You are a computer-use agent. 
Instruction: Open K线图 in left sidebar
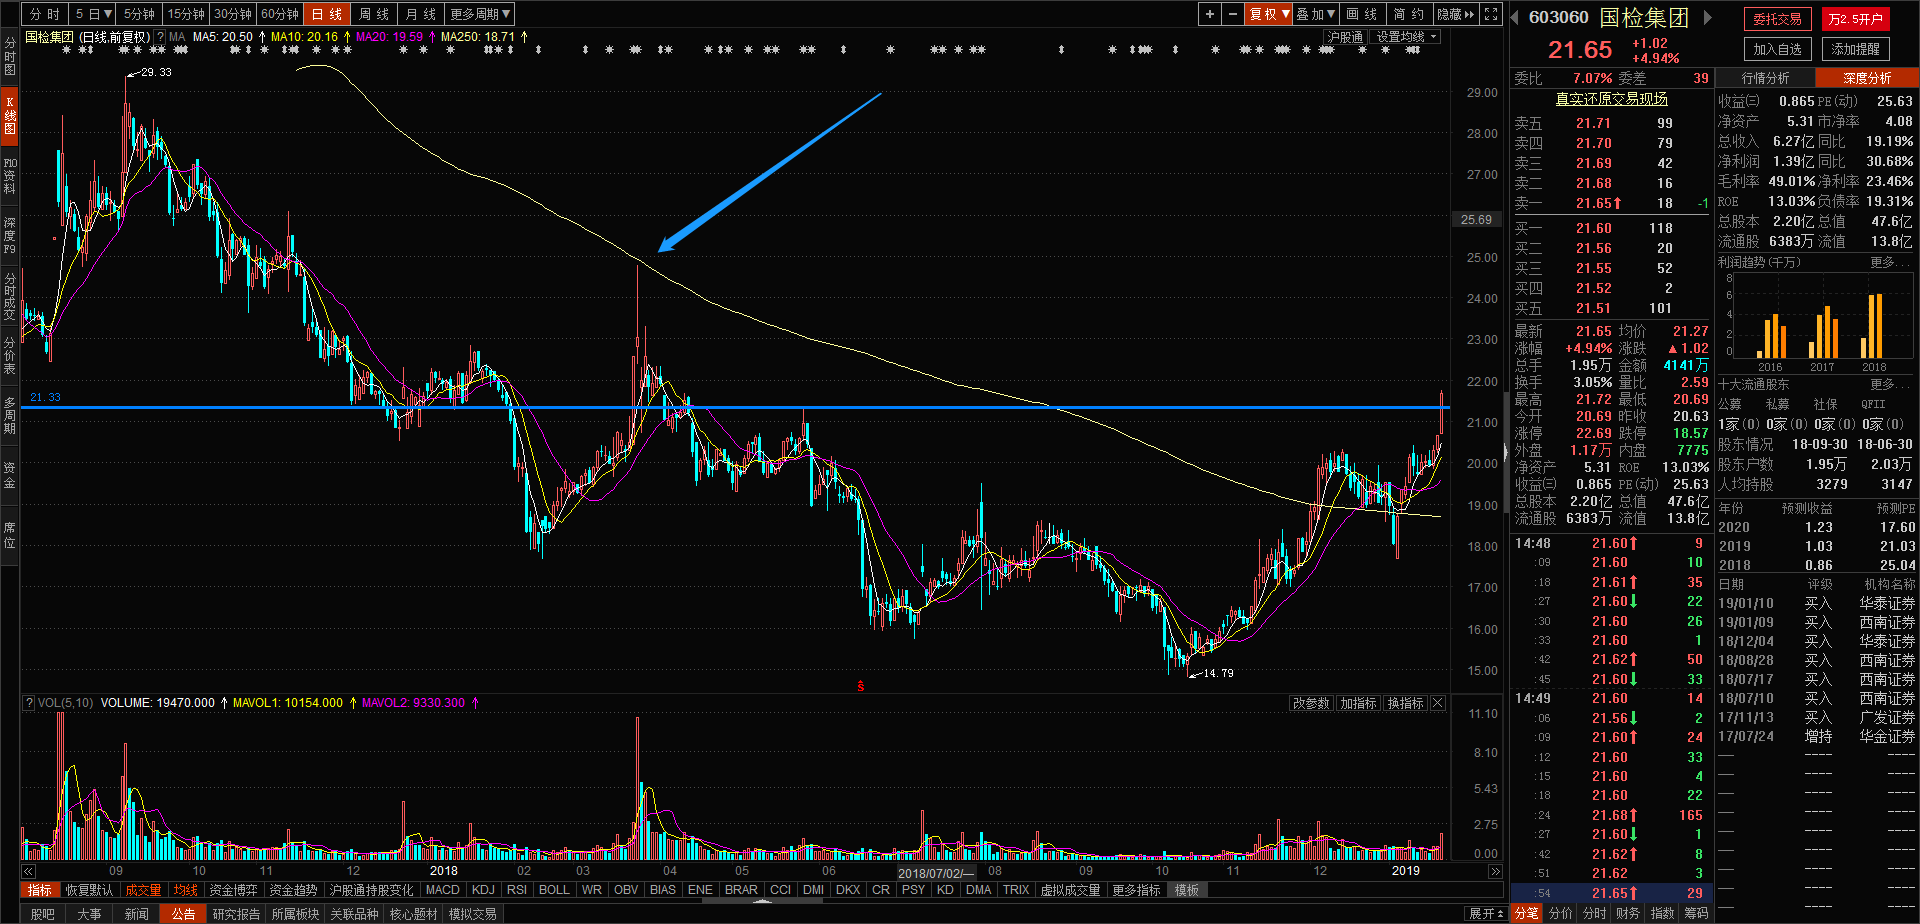9,116
